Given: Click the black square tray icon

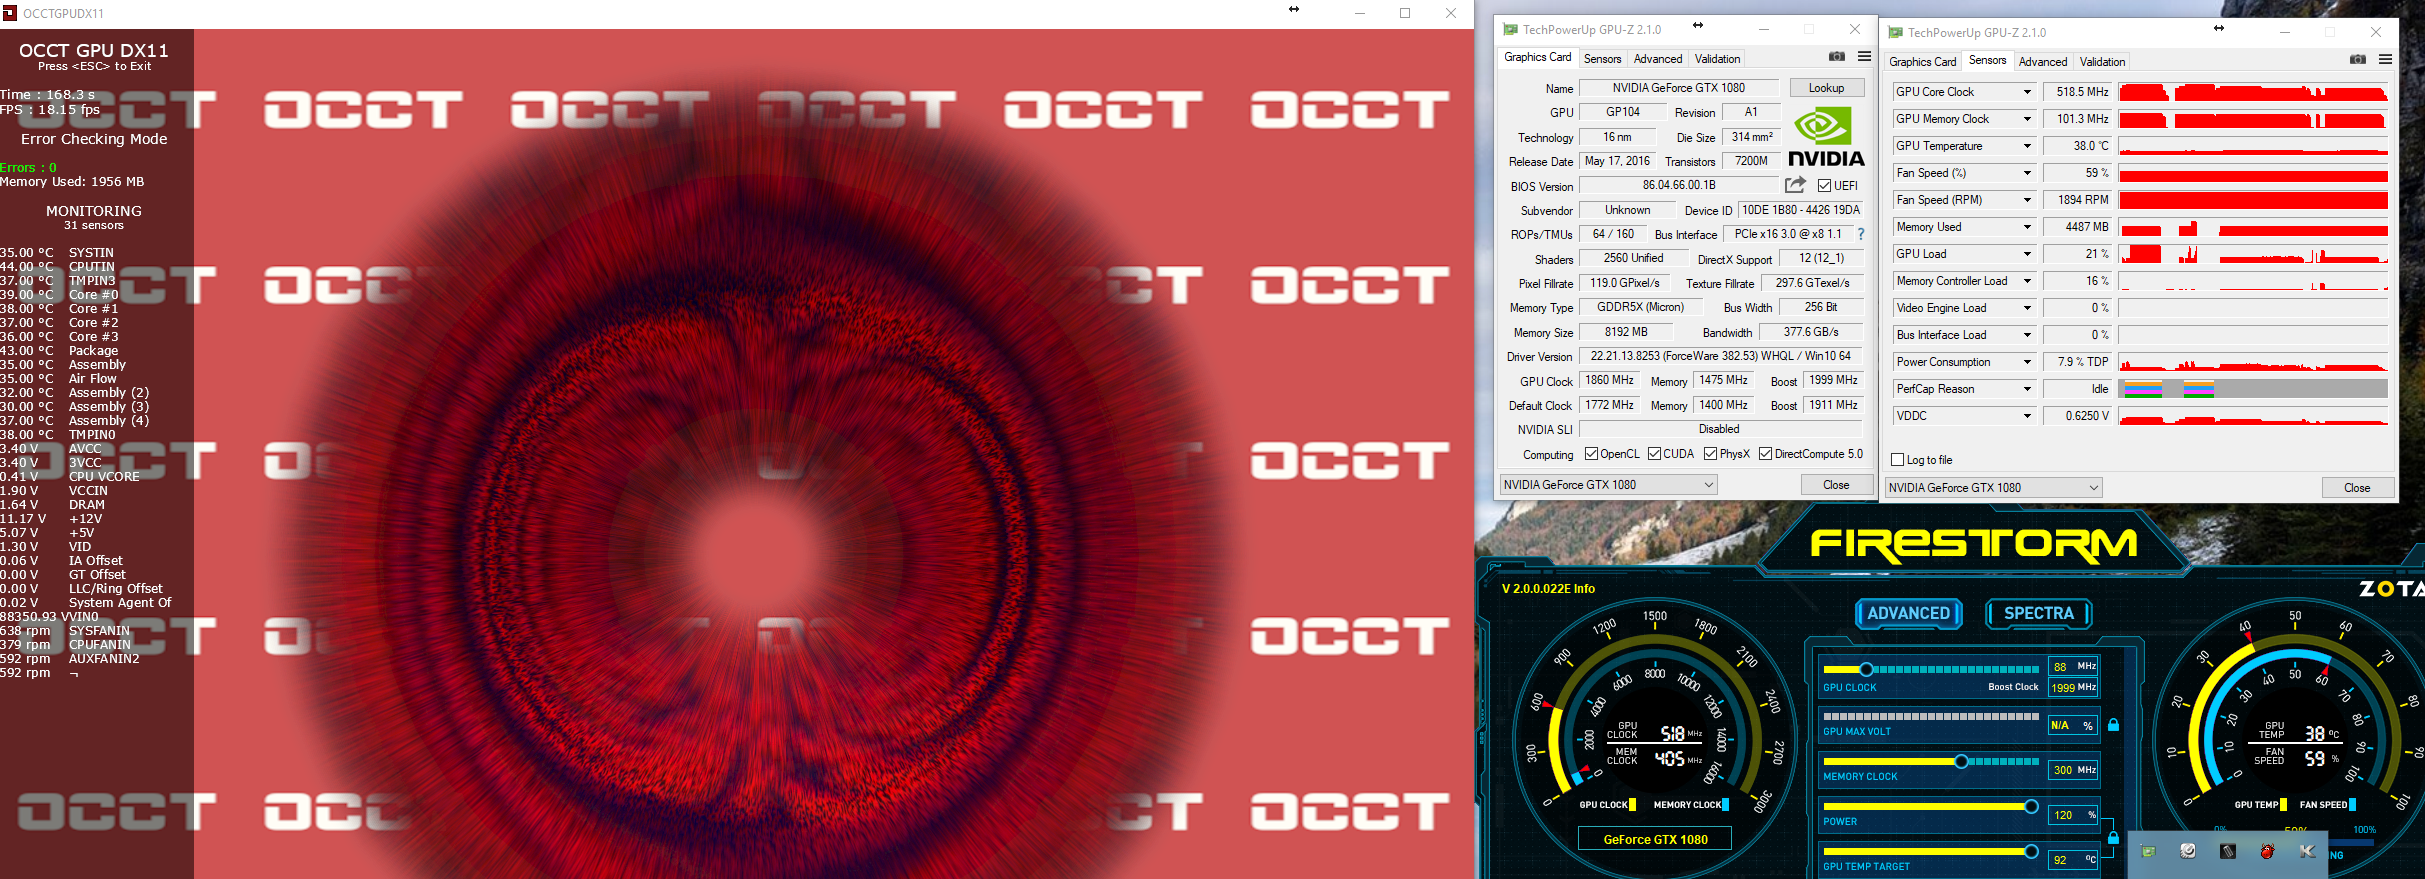Looking at the screenshot, I should point(2228,851).
